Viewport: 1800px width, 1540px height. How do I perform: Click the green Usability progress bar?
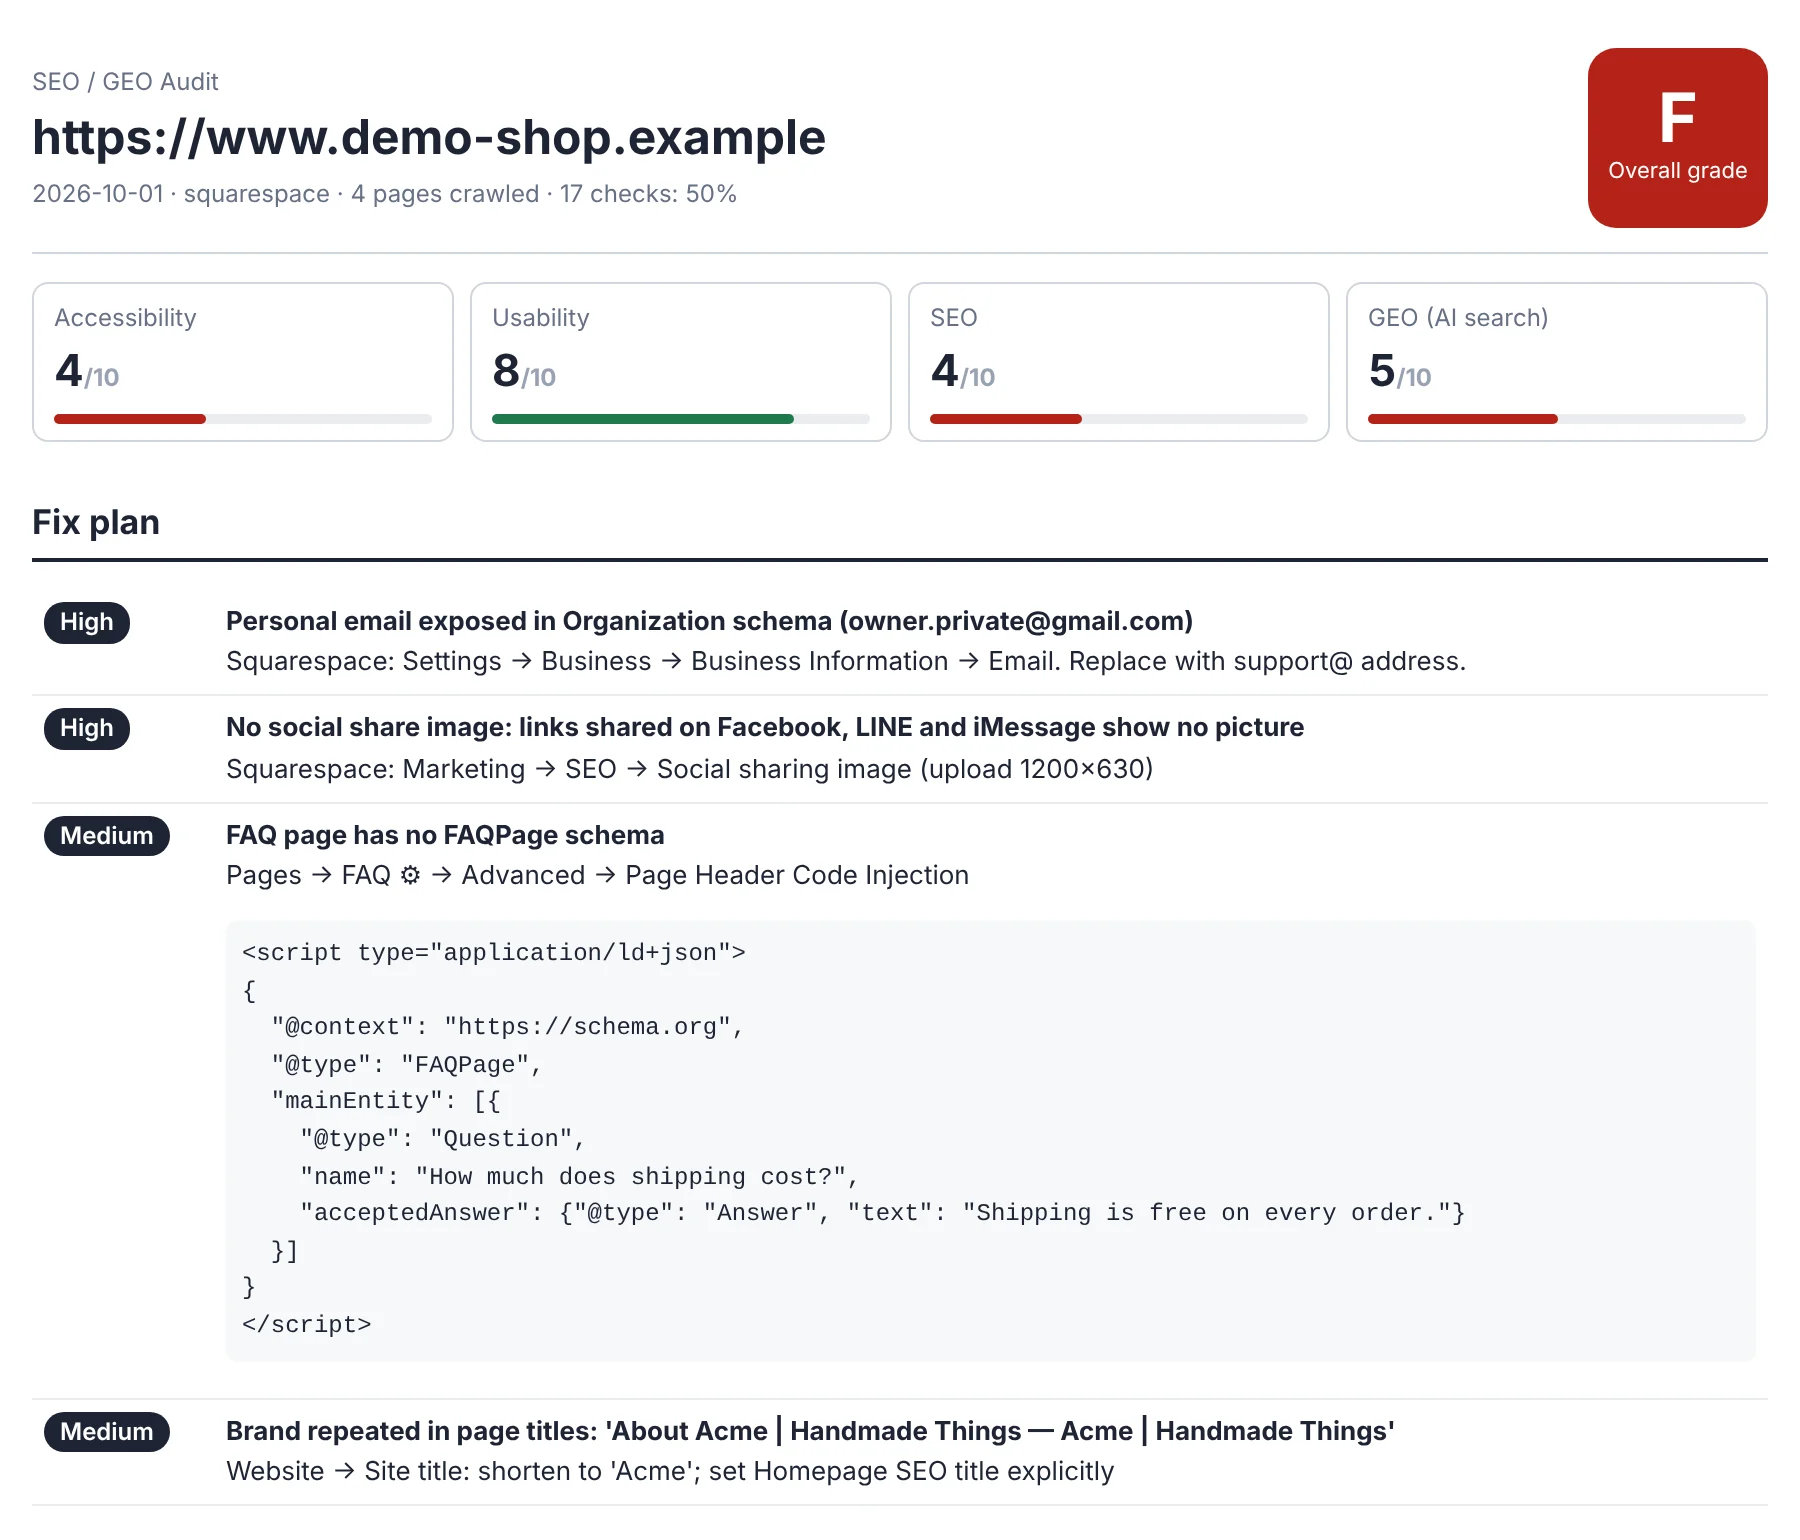[x=643, y=419]
